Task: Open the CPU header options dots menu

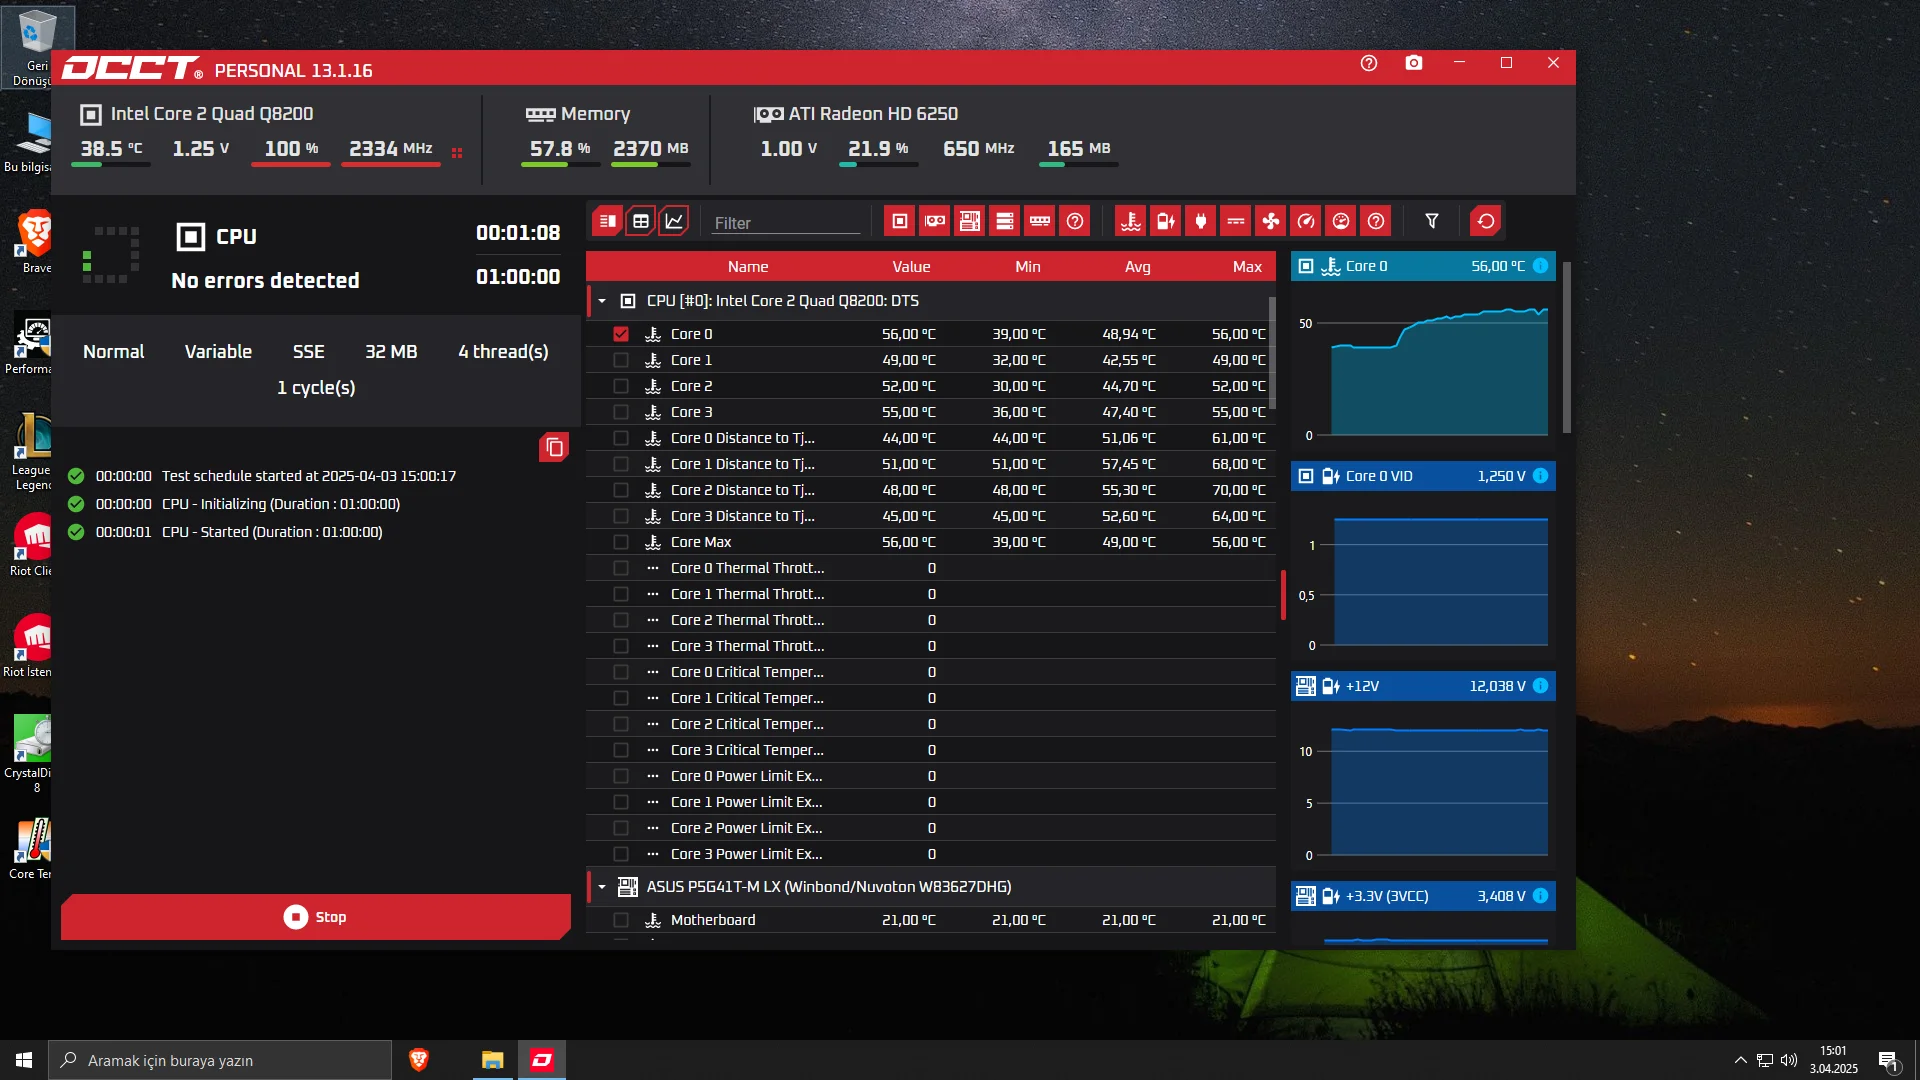Action: pos(457,153)
